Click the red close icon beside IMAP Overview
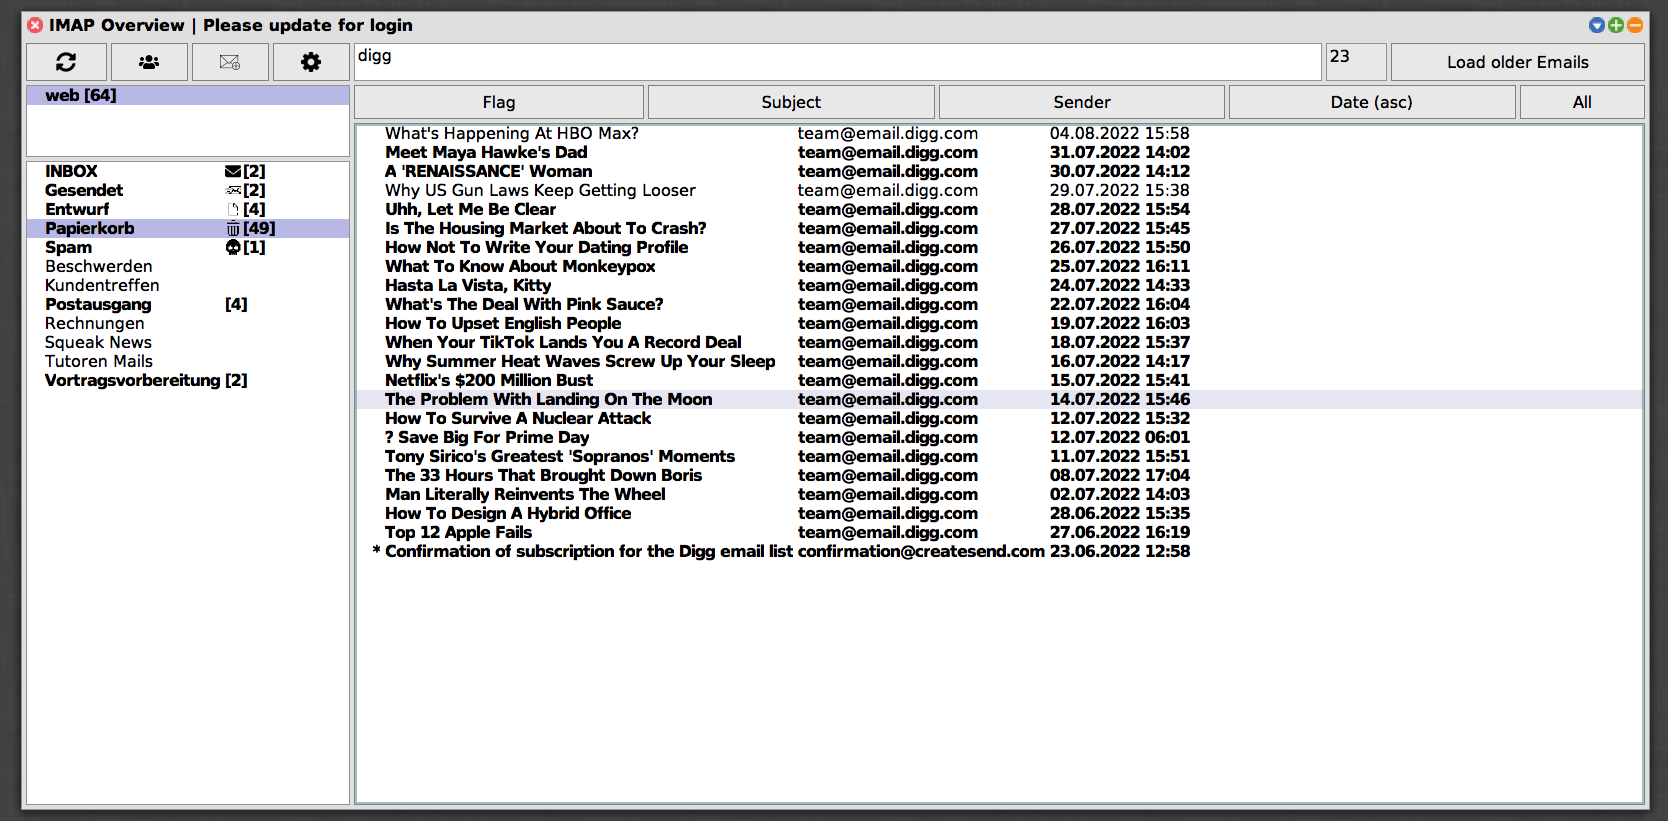This screenshot has height=821, width=1668. [x=35, y=25]
